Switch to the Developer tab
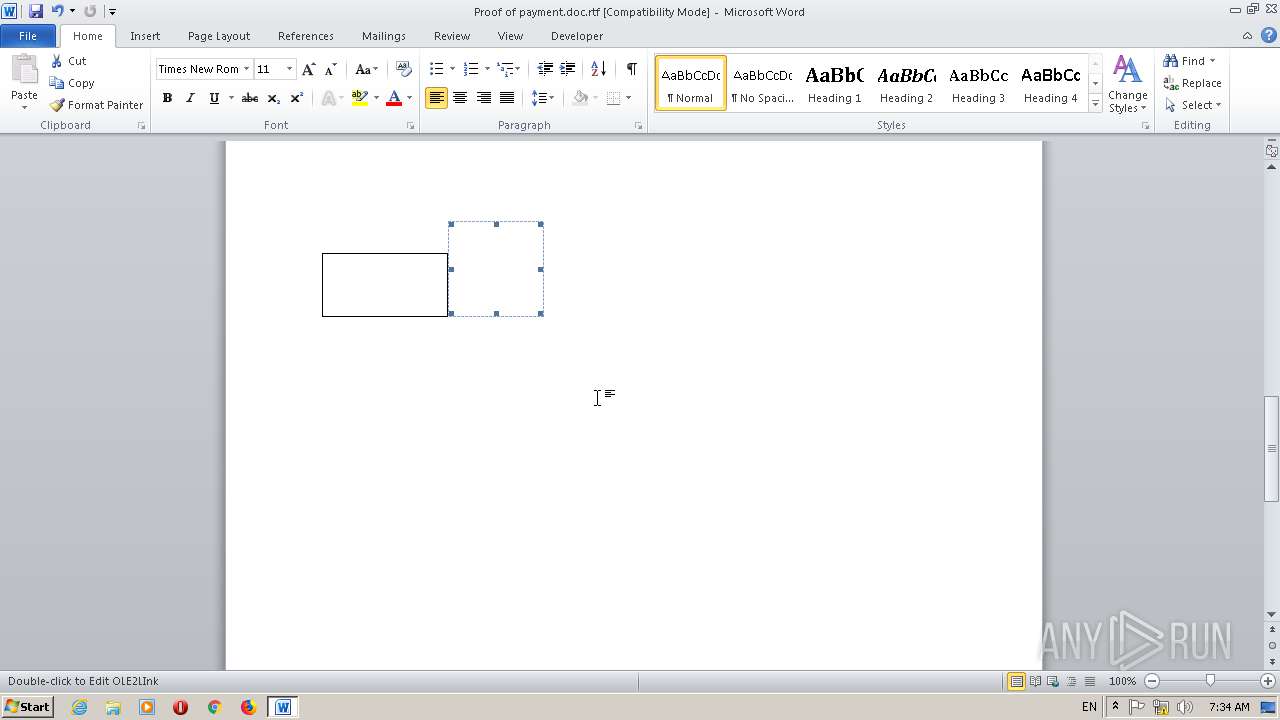This screenshot has height=720, width=1280. click(577, 36)
